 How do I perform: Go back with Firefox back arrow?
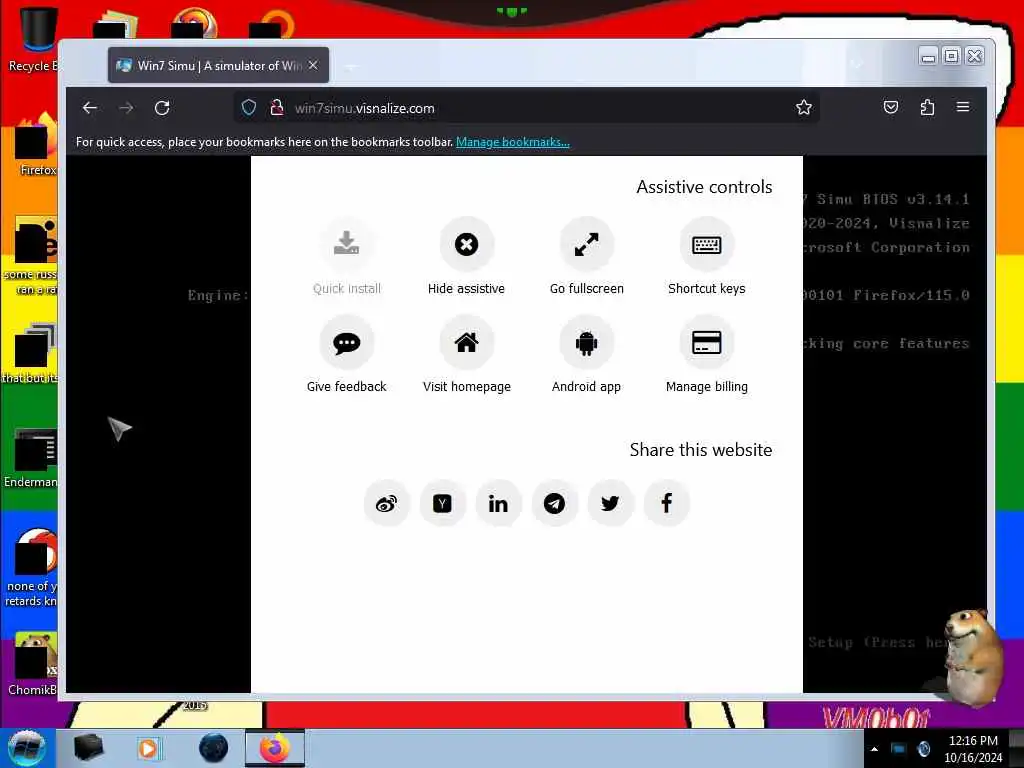click(90, 108)
